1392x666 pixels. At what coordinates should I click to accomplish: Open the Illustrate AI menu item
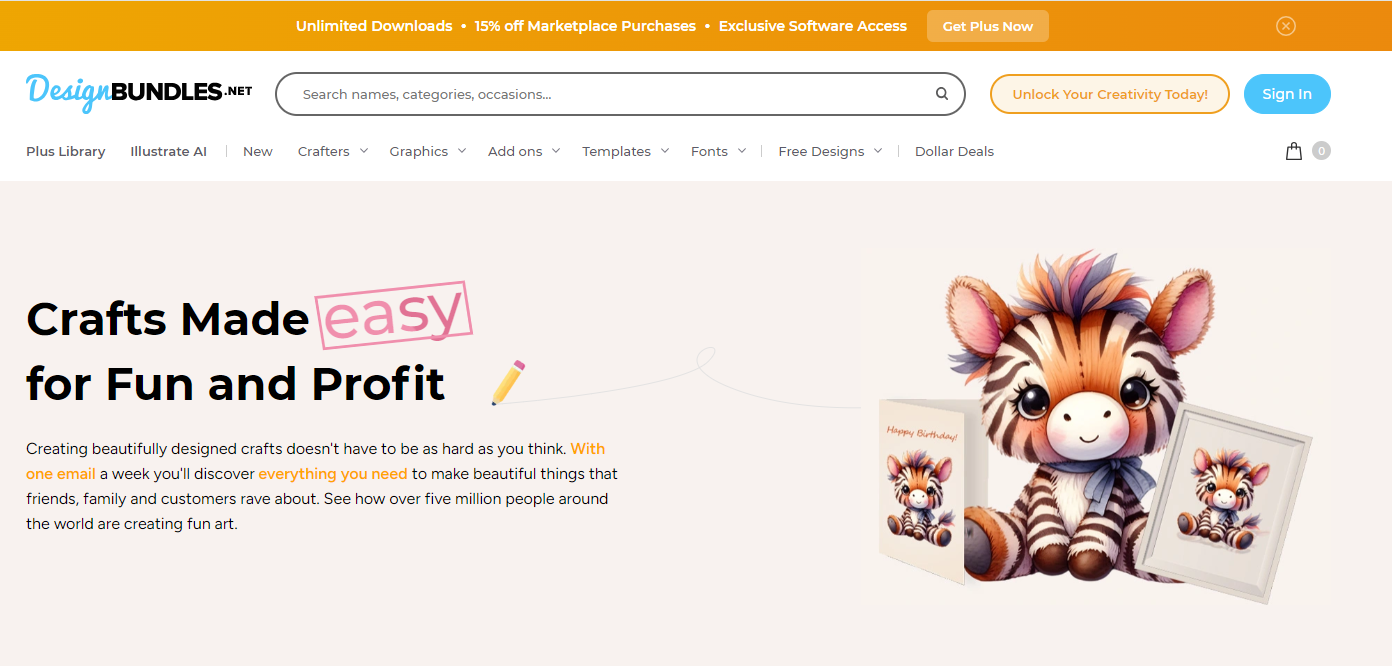point(168,151)
